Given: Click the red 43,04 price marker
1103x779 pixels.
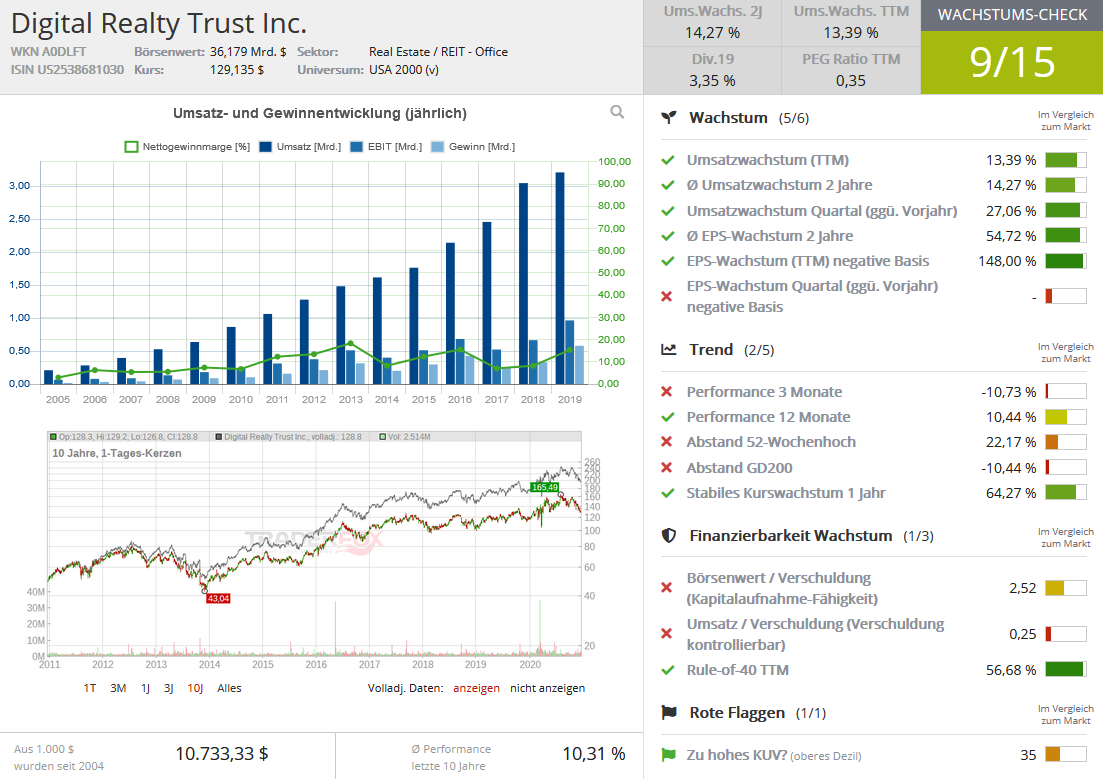Looking at the screenshot, I should coord(218,599).
